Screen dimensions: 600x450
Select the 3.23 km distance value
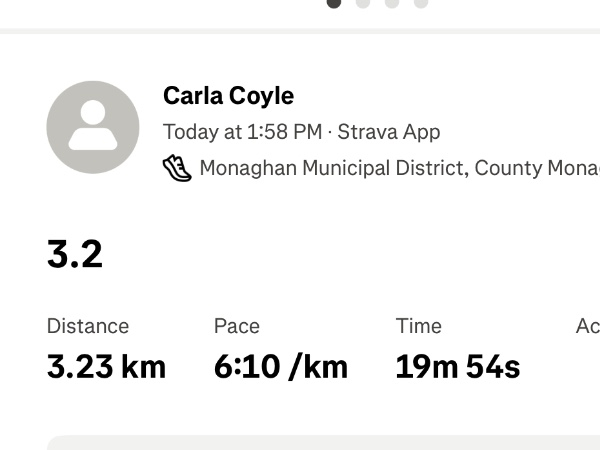(x=106, y=367)
